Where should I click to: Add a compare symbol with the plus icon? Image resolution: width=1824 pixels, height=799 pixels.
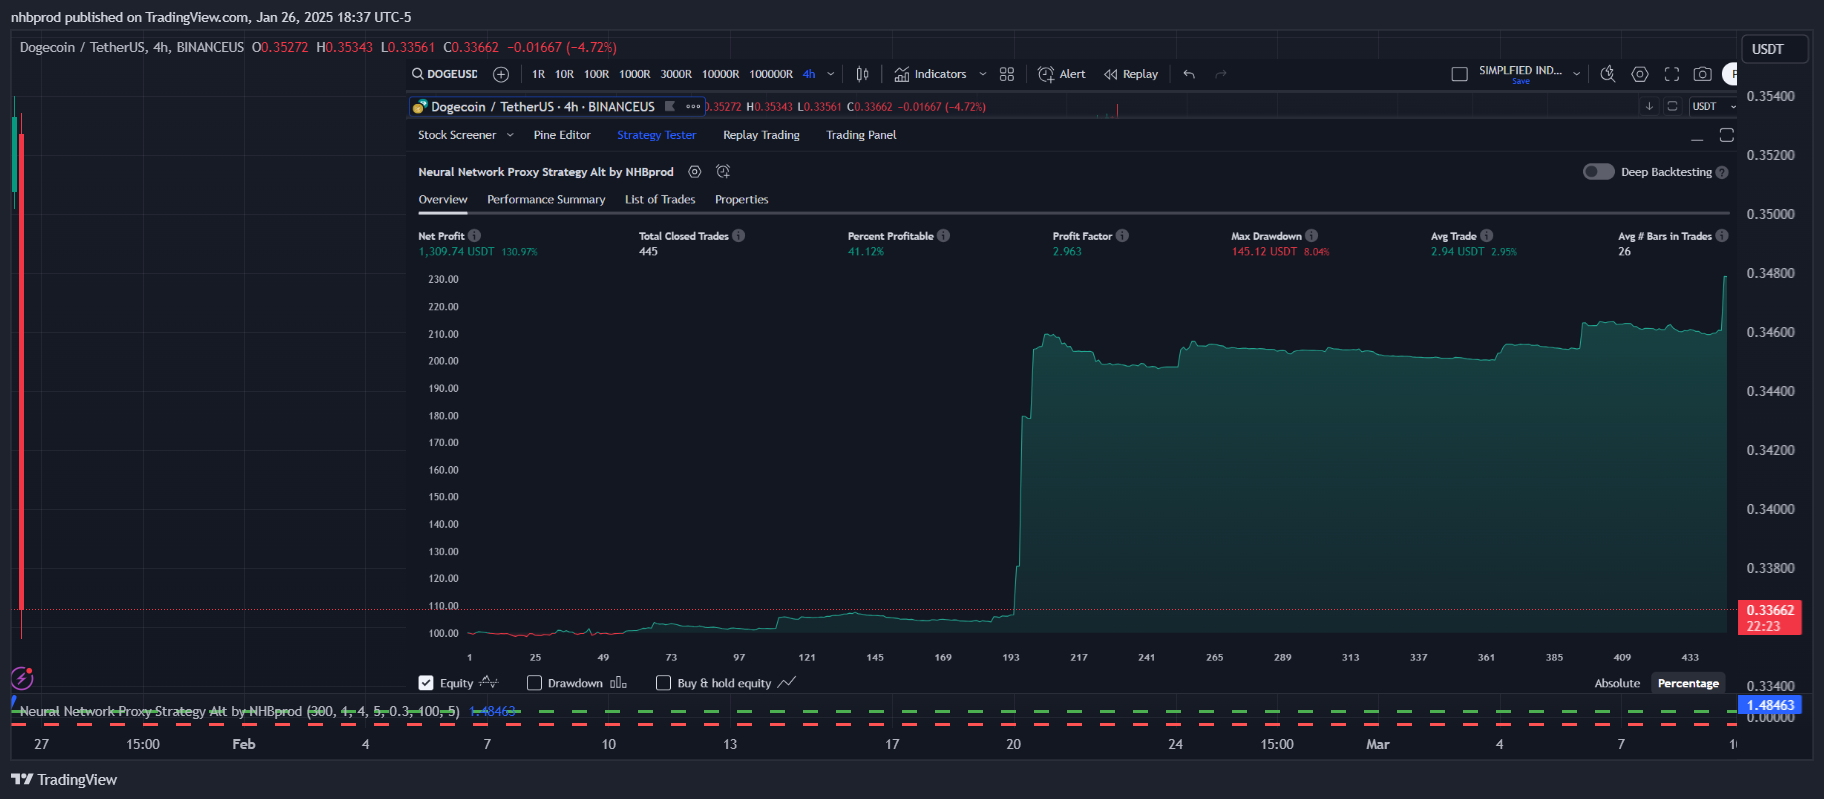[501, 74]
